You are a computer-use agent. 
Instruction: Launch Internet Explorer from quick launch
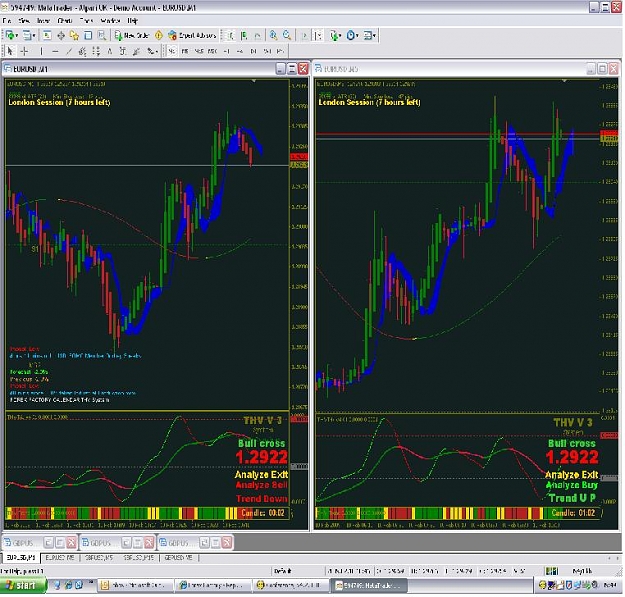click(69, 585)
